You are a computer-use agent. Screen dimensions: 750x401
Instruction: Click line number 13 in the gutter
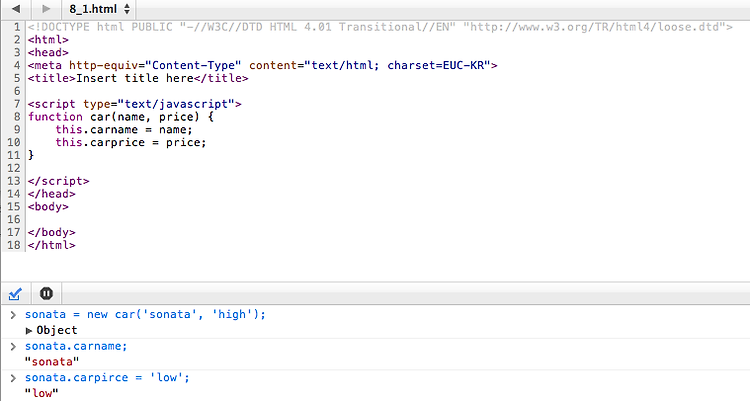14,181
